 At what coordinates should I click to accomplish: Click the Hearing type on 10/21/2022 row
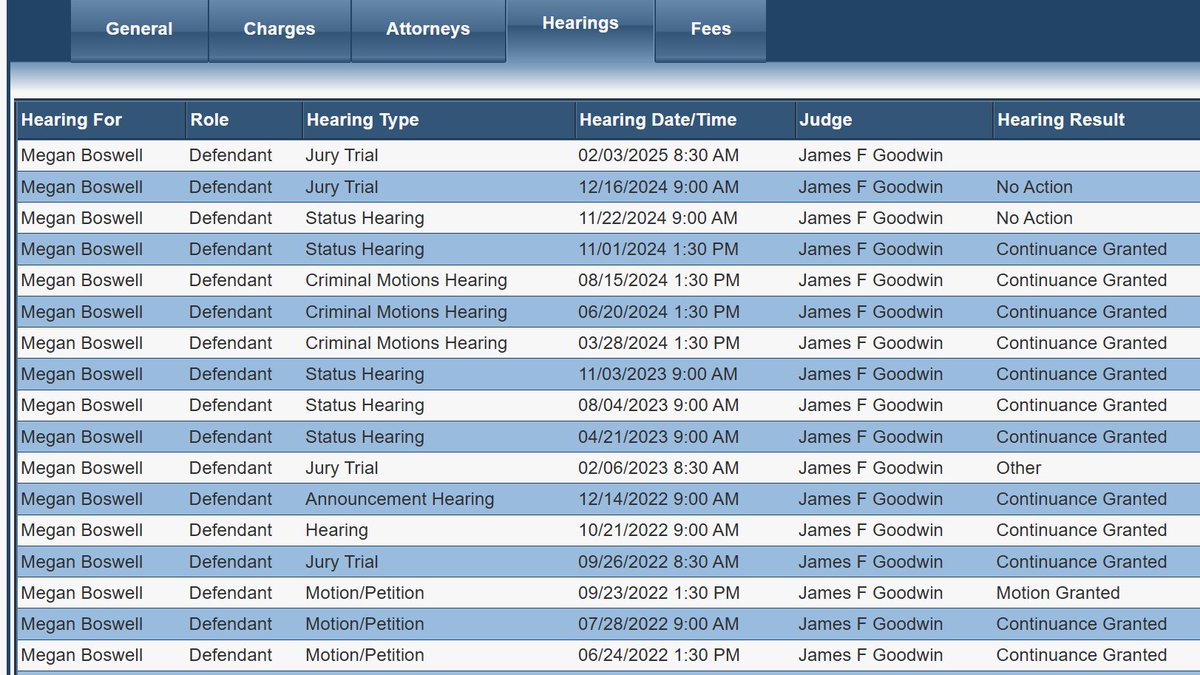coord(337,530)
